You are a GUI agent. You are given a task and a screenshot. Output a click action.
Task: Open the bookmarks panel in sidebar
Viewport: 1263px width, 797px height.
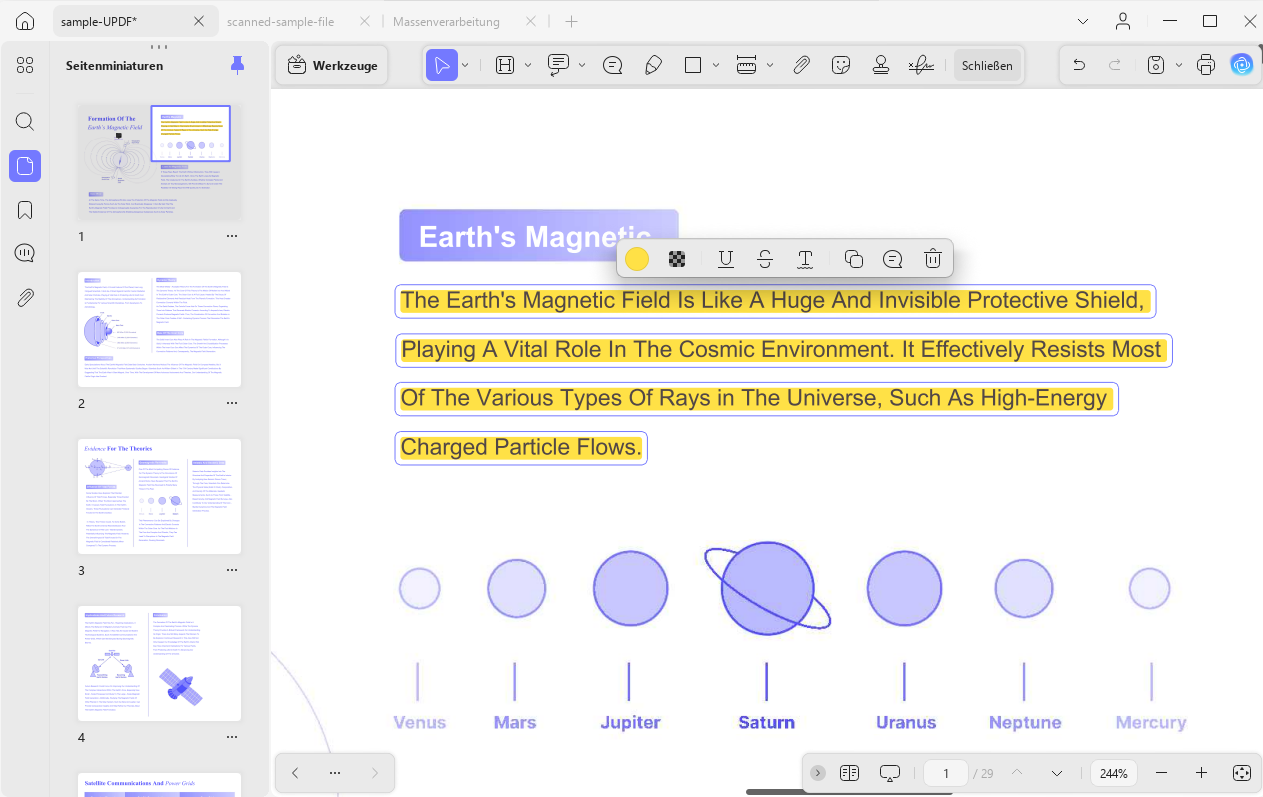pos(25,210)
